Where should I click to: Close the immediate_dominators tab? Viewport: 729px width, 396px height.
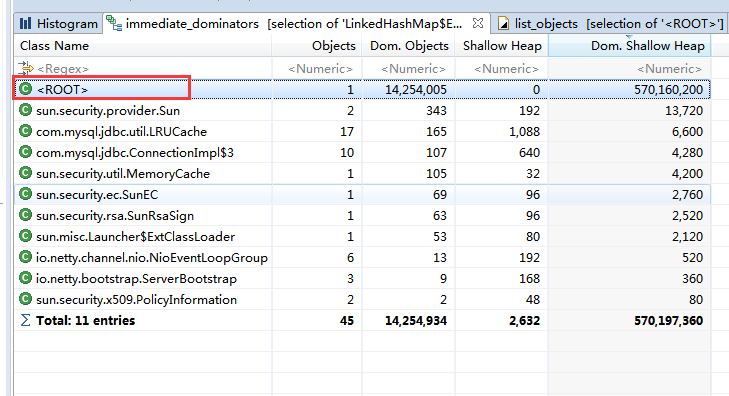coord(478,23)
